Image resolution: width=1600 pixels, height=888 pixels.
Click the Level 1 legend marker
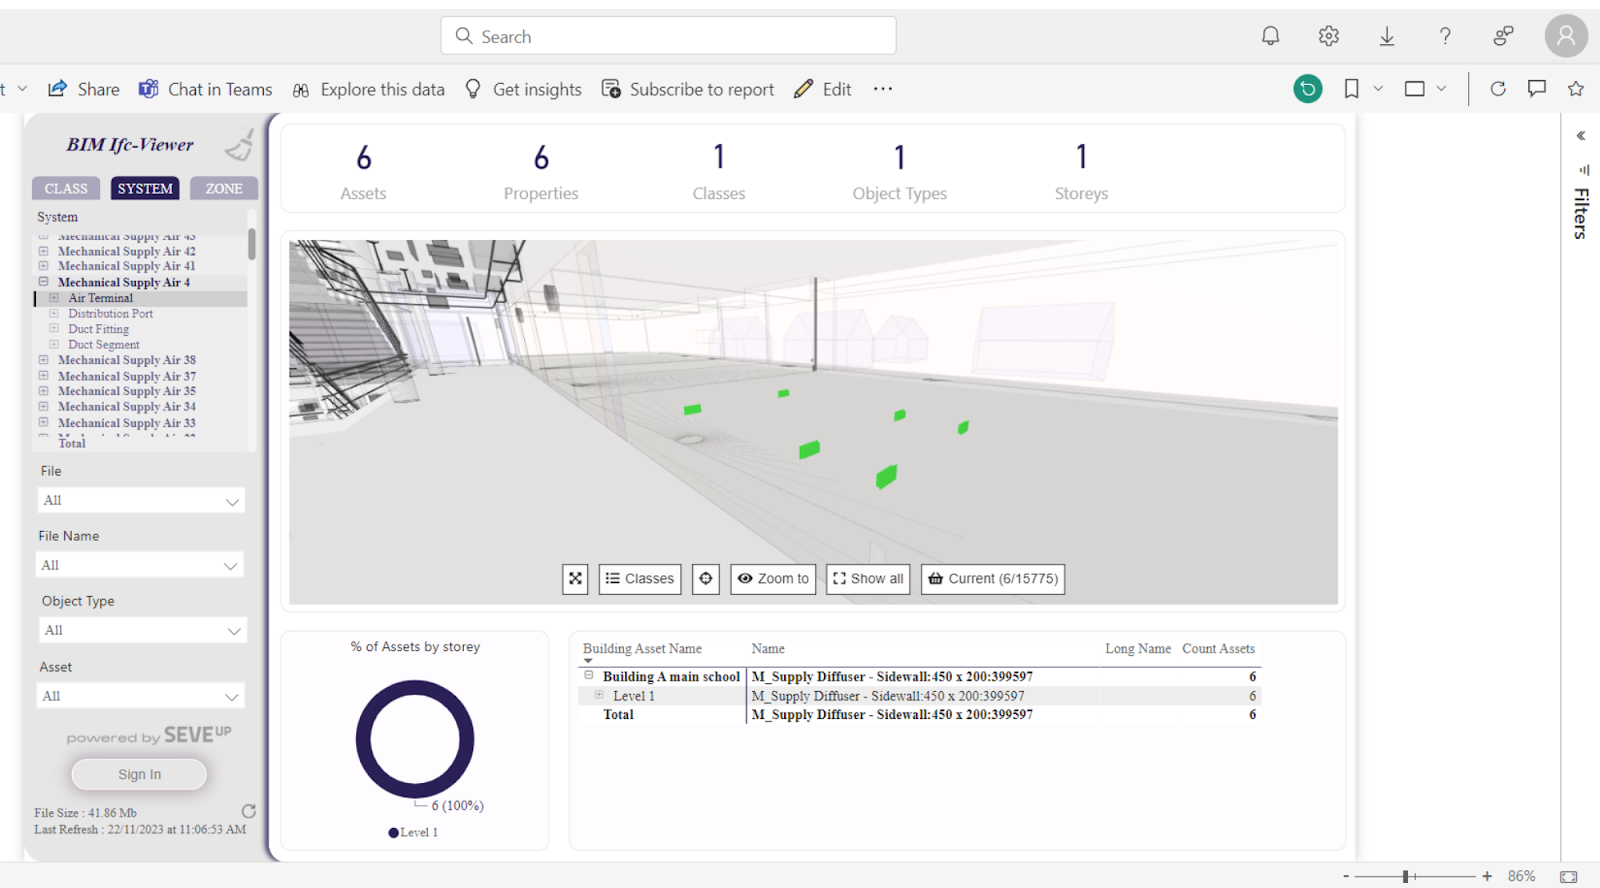pos(393,832)
